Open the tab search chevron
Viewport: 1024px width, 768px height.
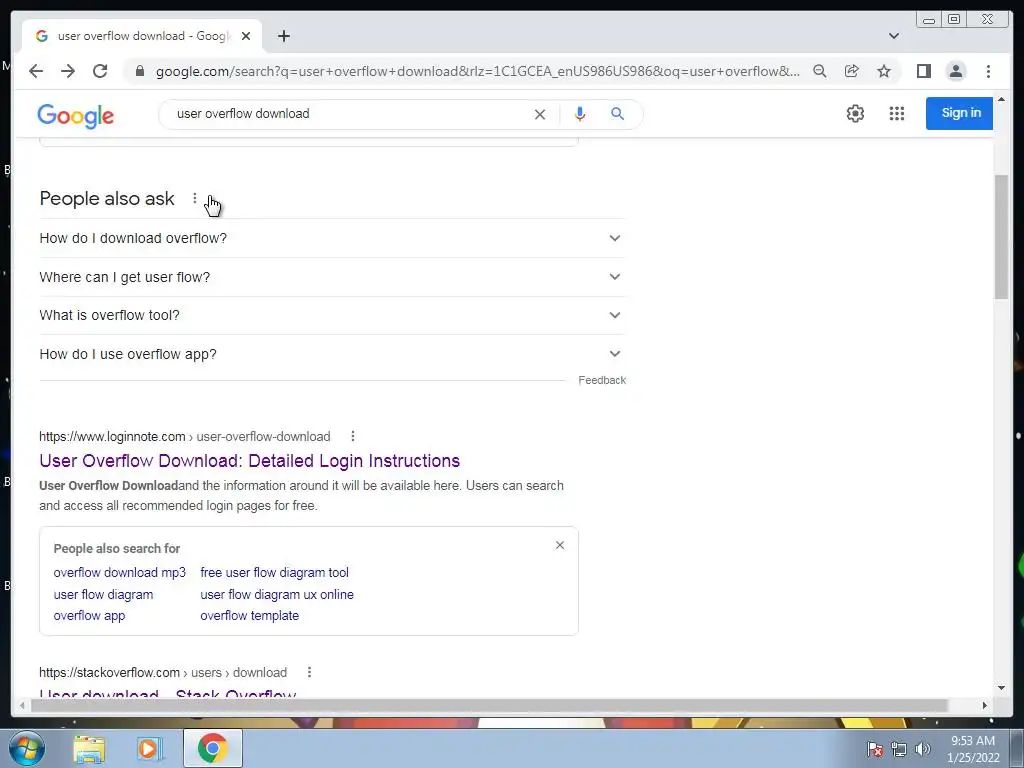894,36
